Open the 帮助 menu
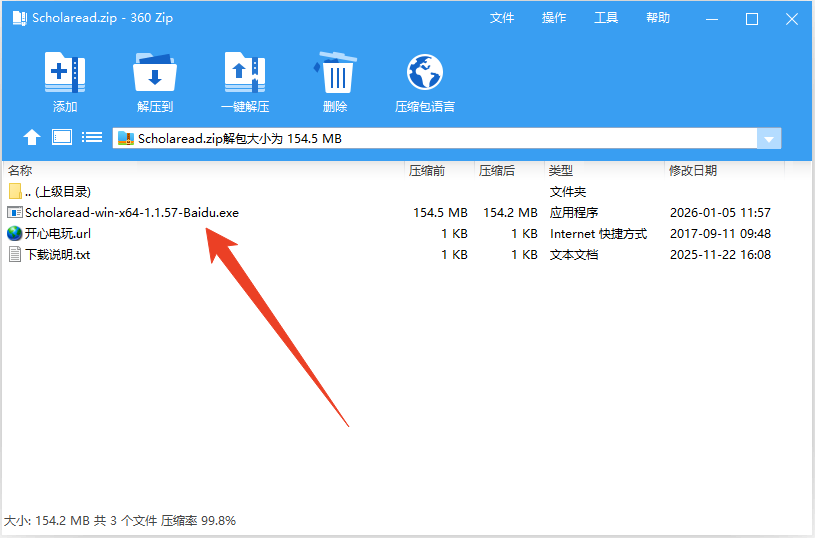This screenshot has height=538, width=815. point(658,18)
